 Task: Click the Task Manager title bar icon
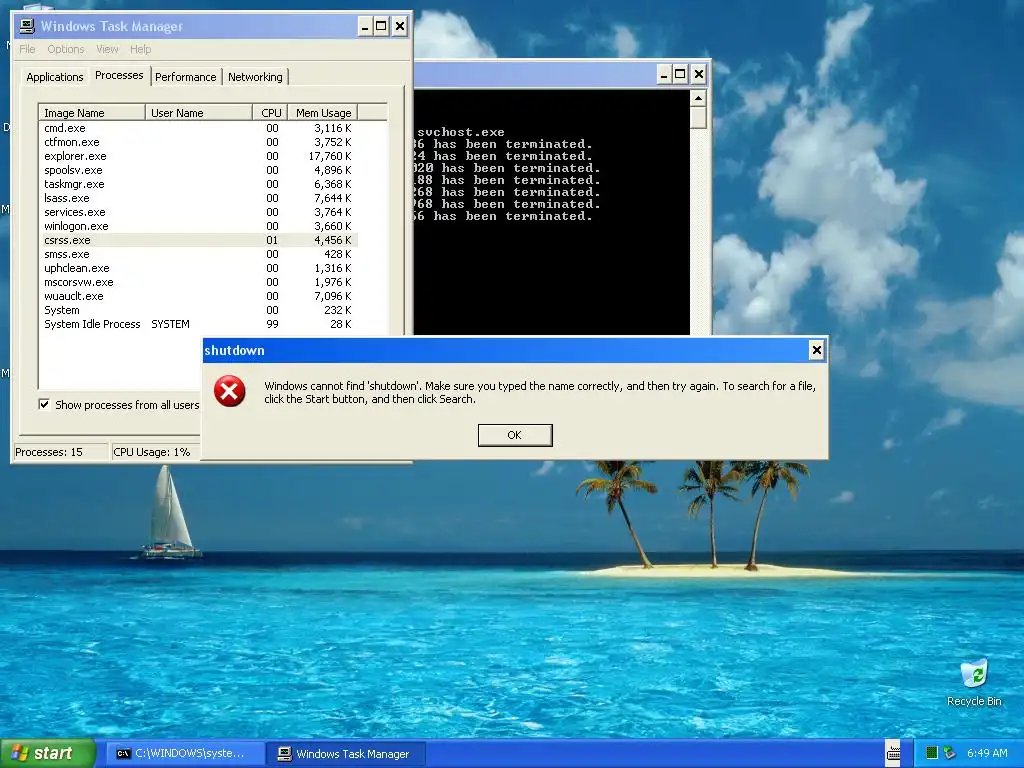(27, 26)
